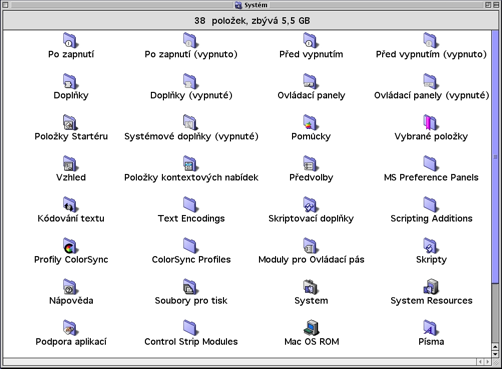Click the Předvolby folder icon
This screenshot has height=369, width=502.
click(311, 164)
